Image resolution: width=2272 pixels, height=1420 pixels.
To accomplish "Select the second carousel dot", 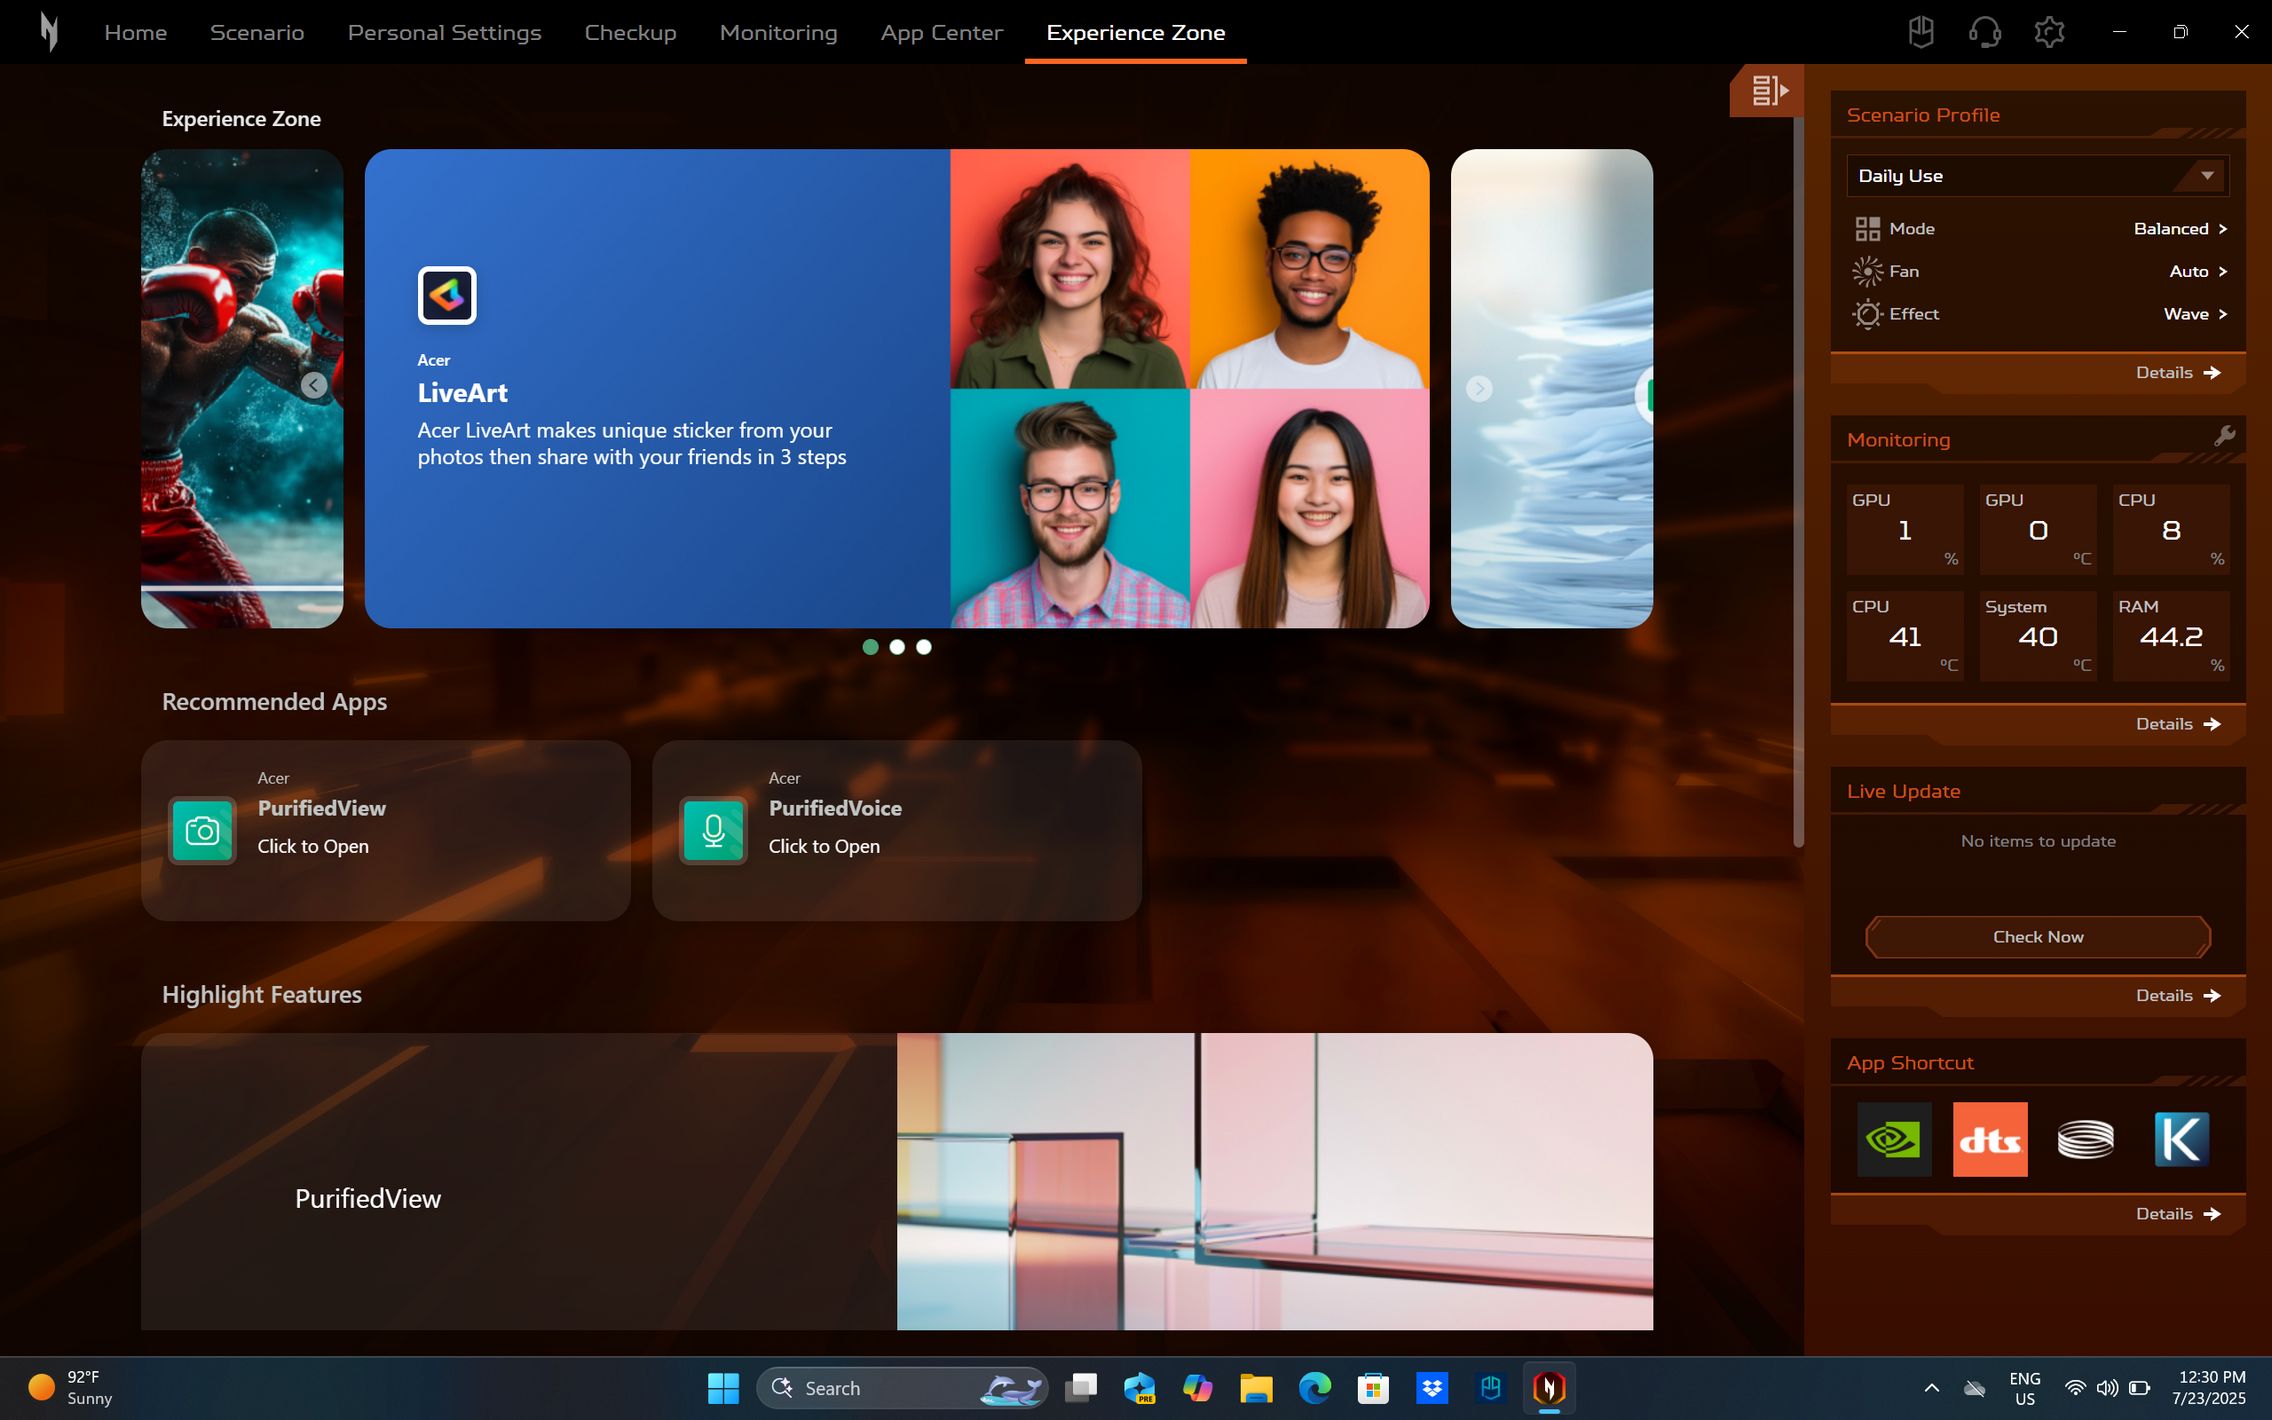I will click(897, 647).
